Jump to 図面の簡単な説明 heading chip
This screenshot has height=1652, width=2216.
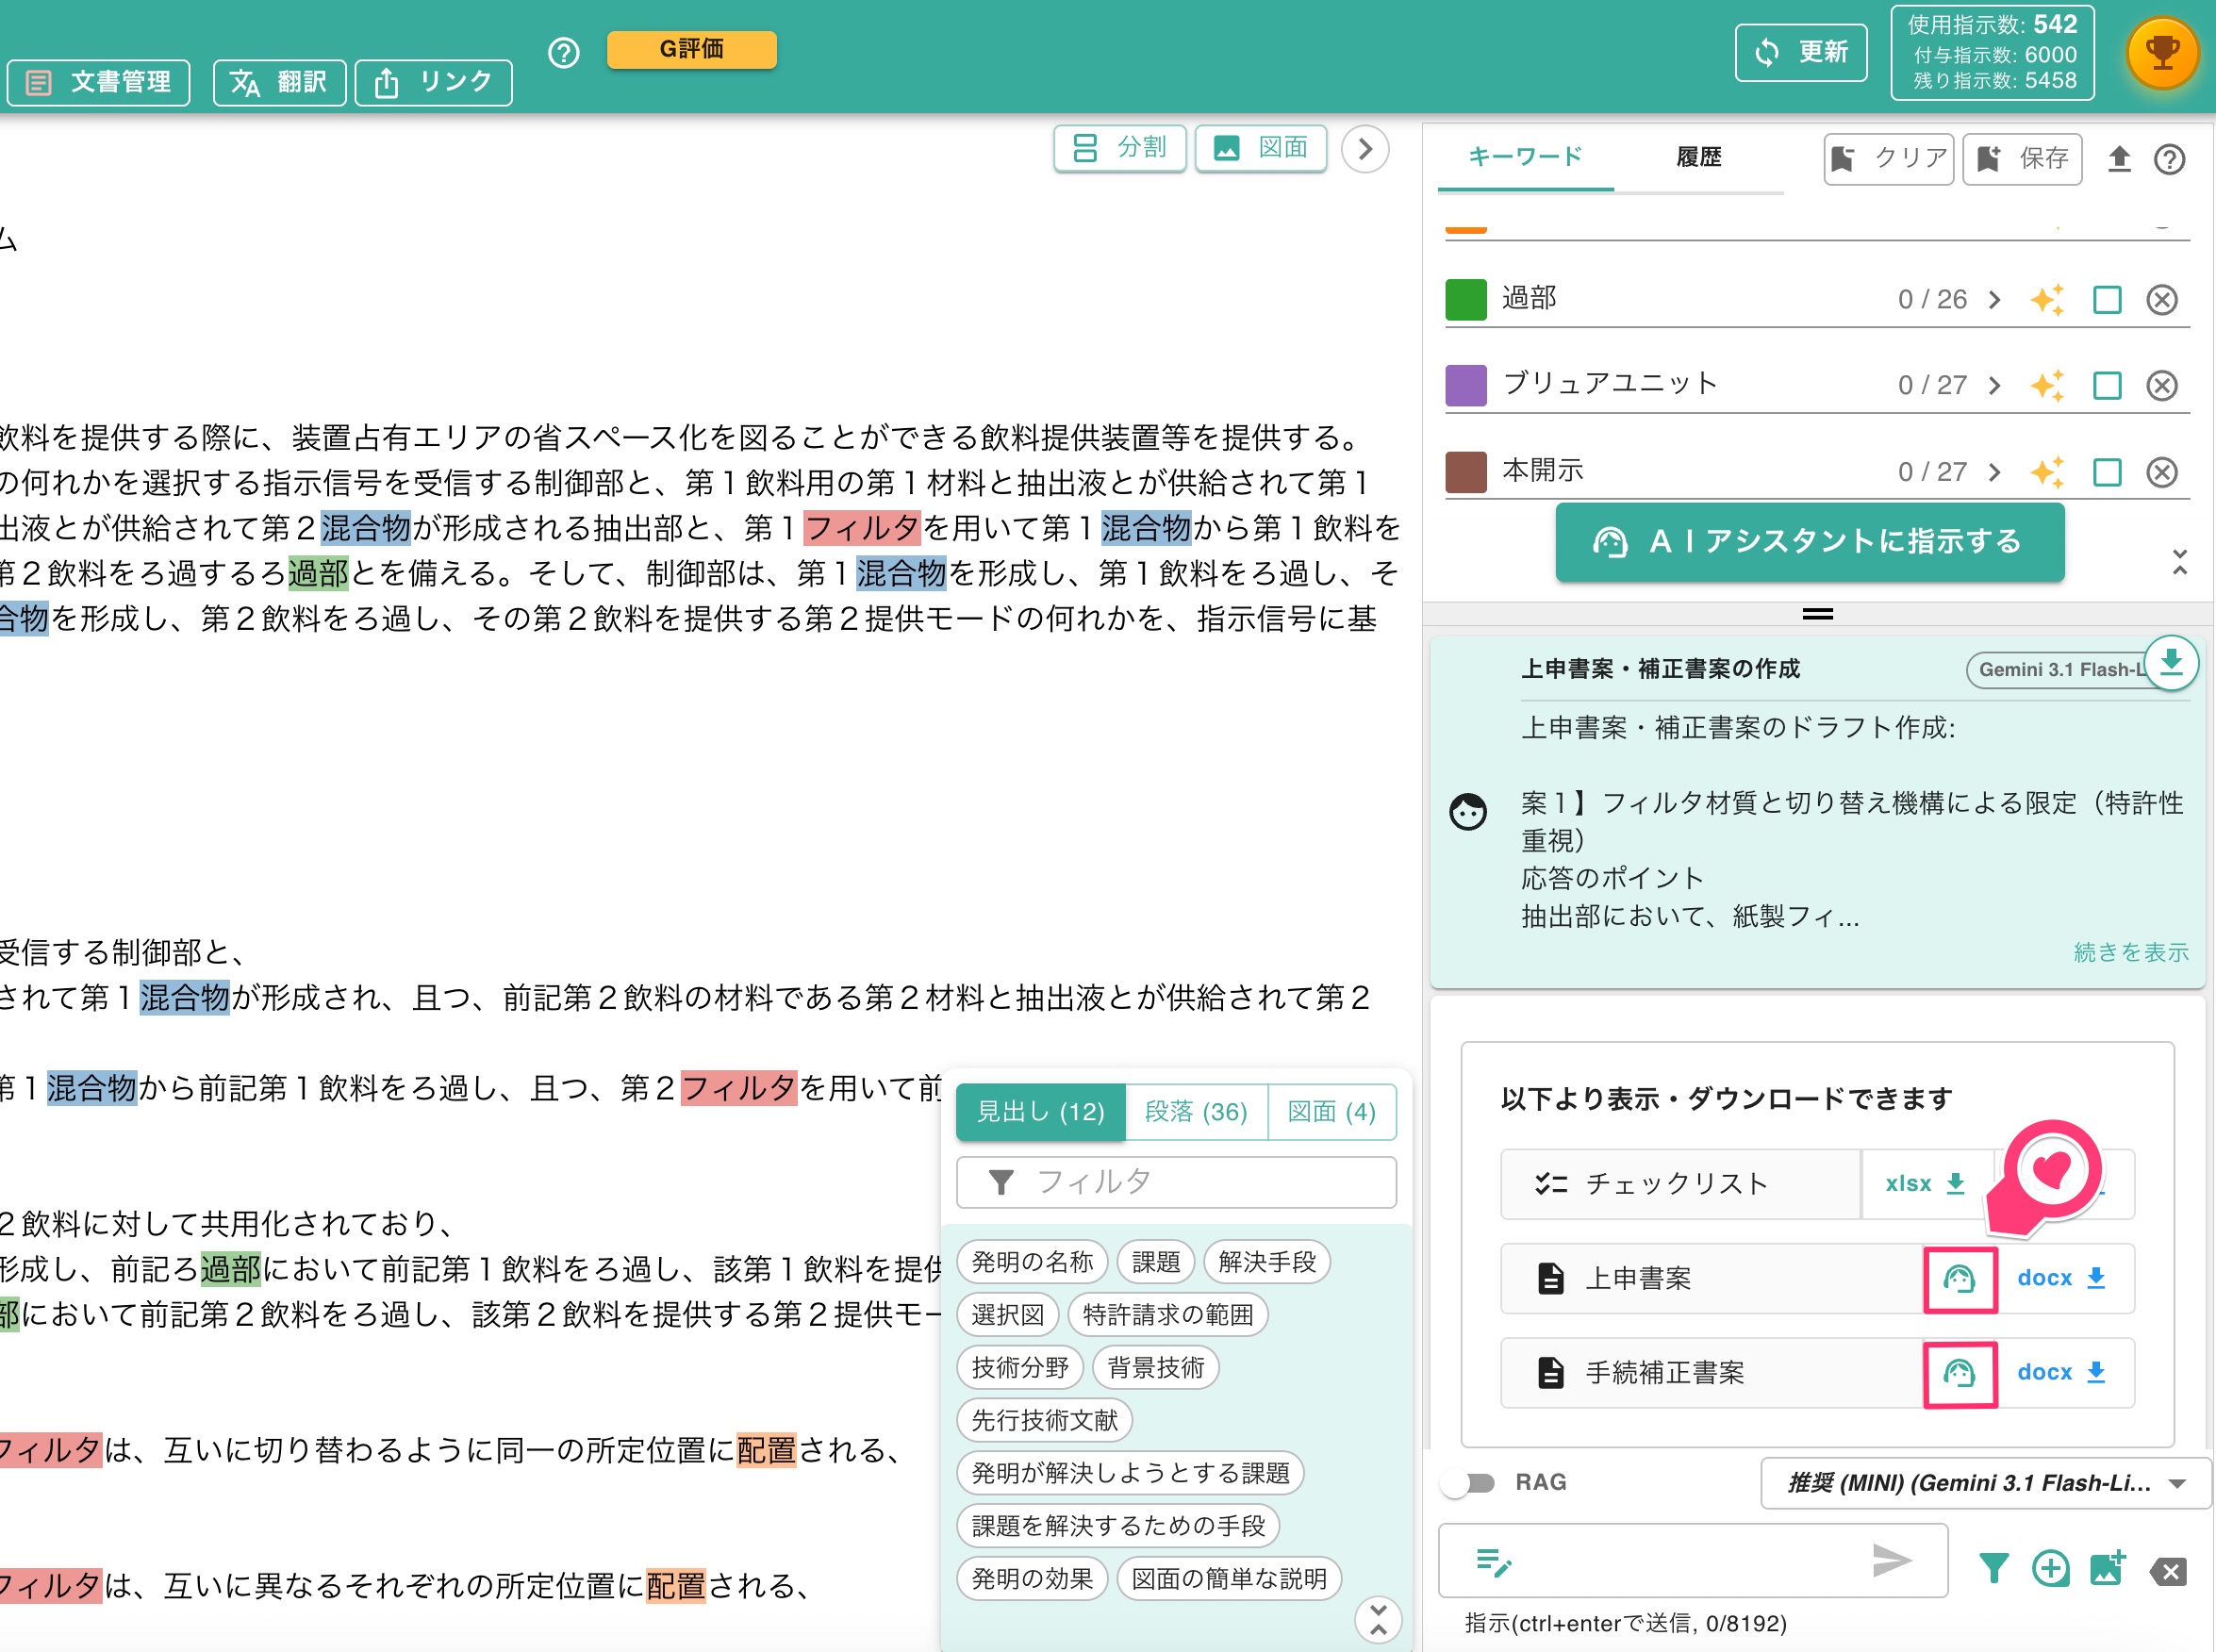(x=1230, y=1579)
